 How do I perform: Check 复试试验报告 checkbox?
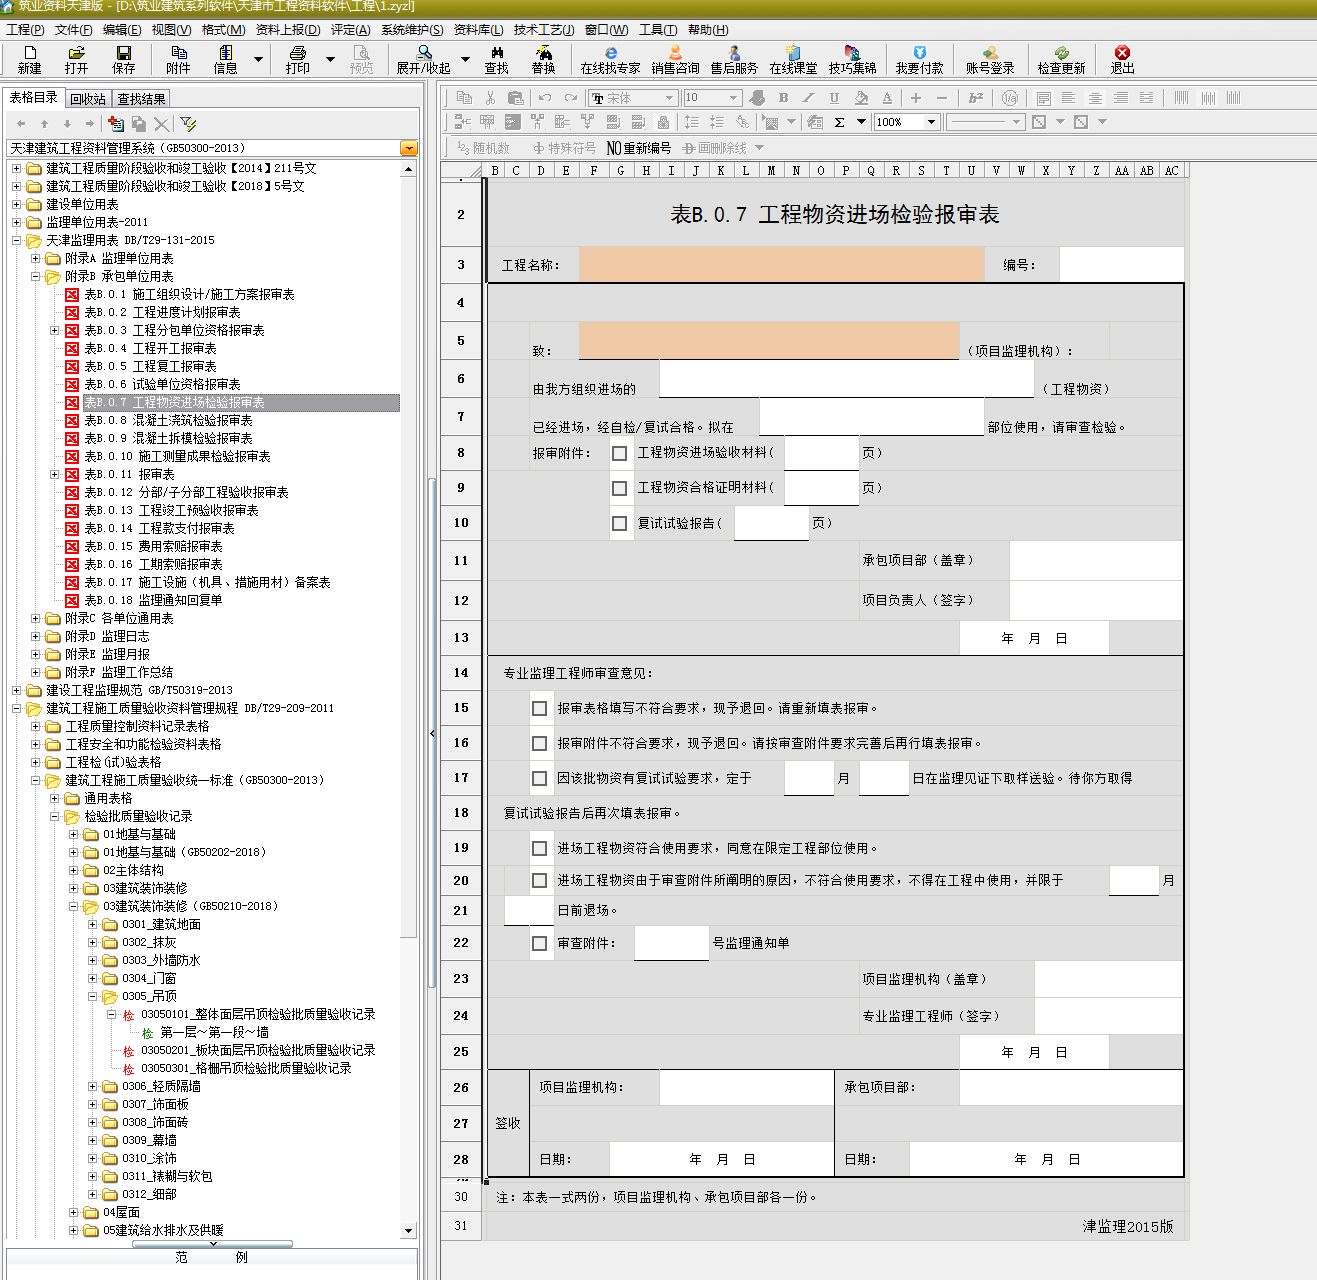click(620, 523)
